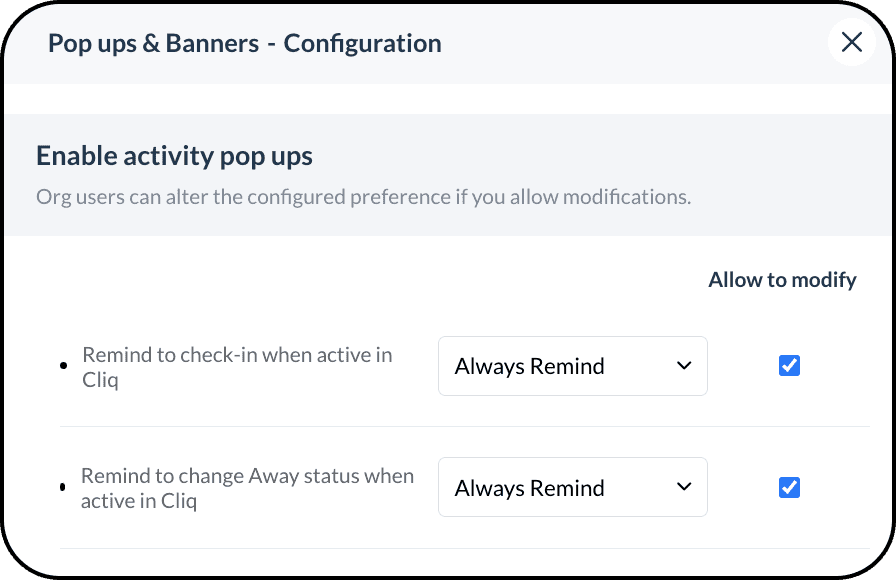Click the Org users can alter description text
896x580 pixels.
click(x=363, y=197)
